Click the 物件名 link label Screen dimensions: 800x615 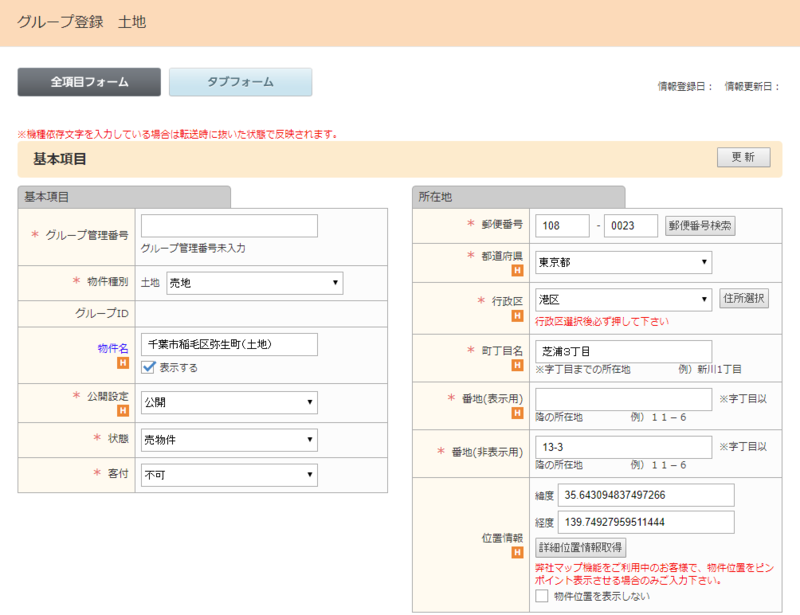point(113,348)
